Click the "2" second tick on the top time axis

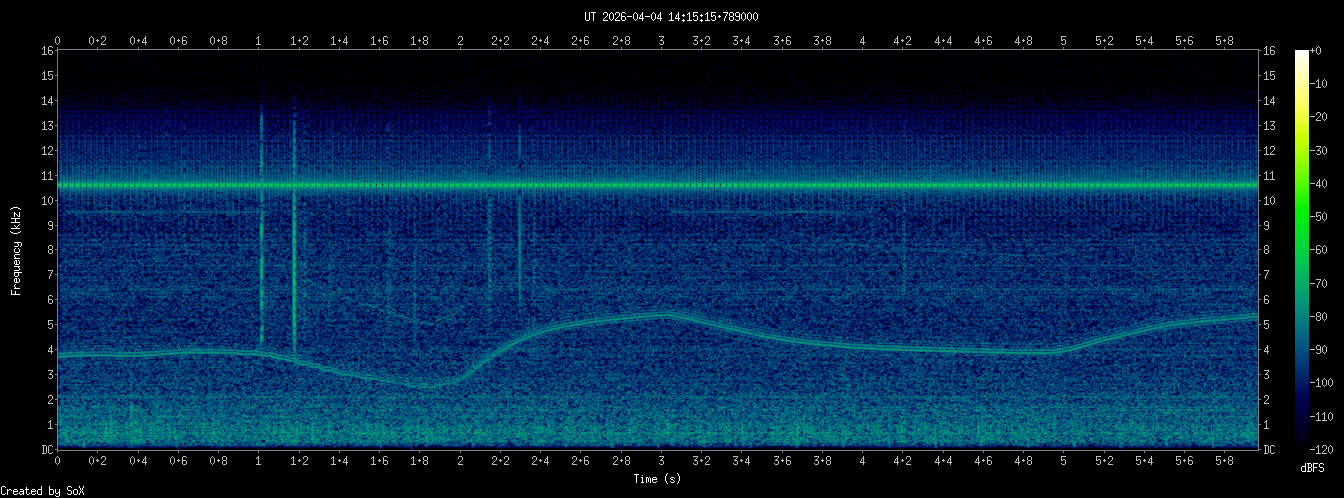coord(460,41)
